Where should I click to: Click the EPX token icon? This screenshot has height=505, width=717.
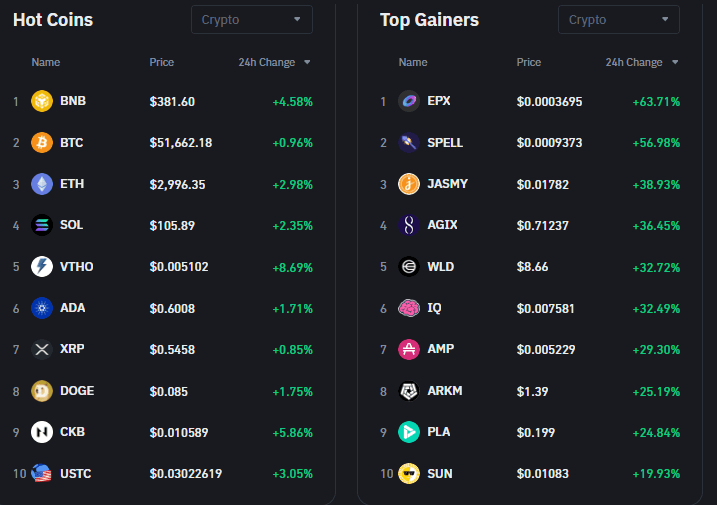pyautogui.click(x=409, y=101)
